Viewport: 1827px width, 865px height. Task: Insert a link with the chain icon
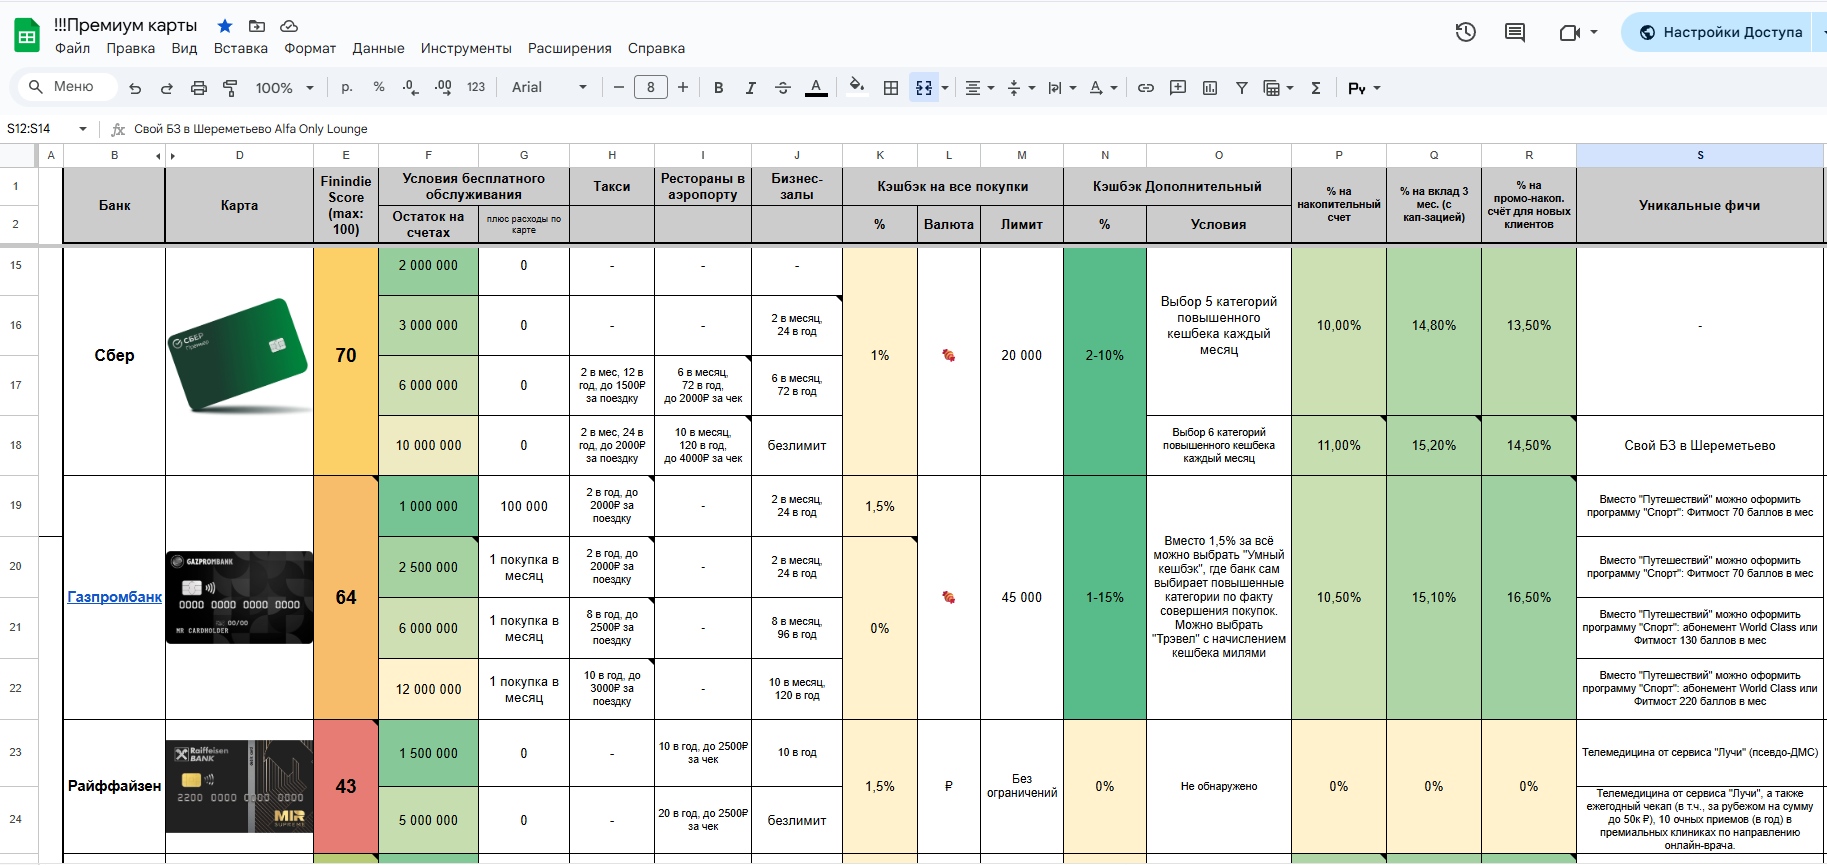[x=1146, y=88]
